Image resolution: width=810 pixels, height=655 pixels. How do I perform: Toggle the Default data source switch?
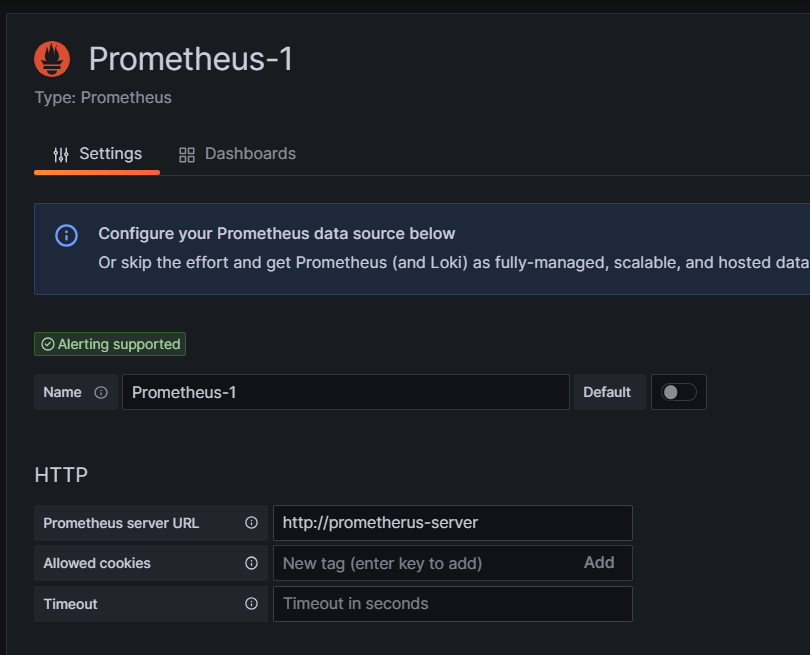(x=678, y=392)
